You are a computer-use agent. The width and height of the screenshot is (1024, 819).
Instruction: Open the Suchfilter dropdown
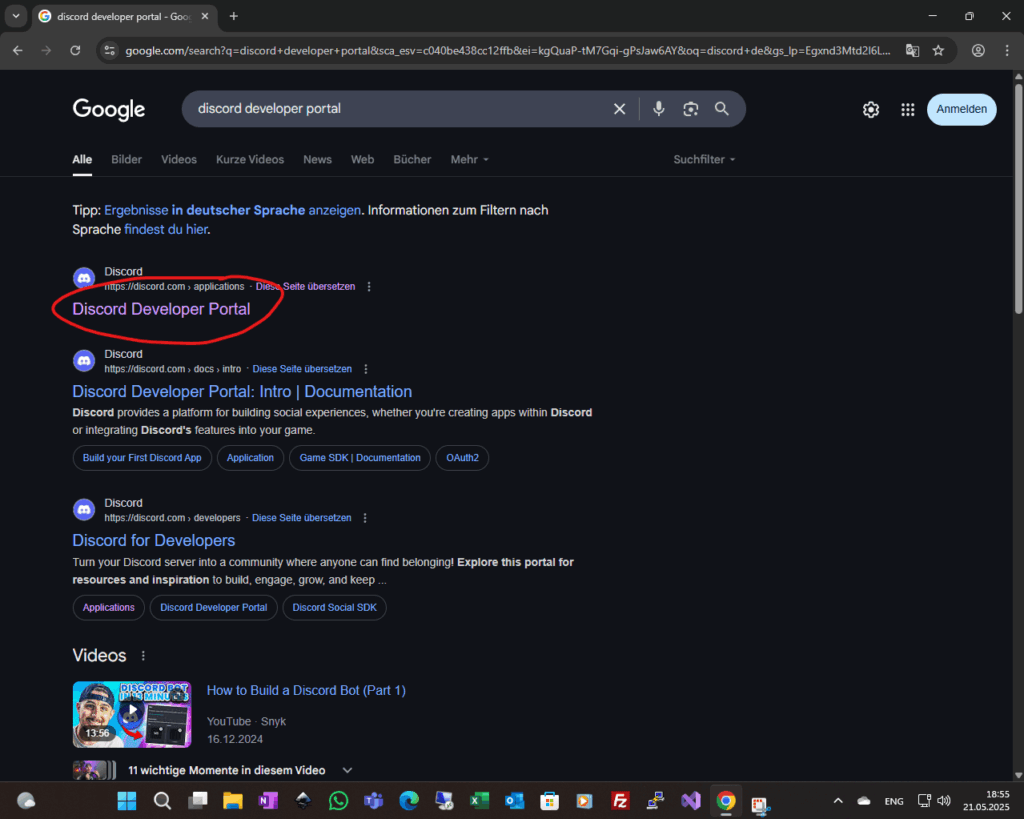(704, 159)
